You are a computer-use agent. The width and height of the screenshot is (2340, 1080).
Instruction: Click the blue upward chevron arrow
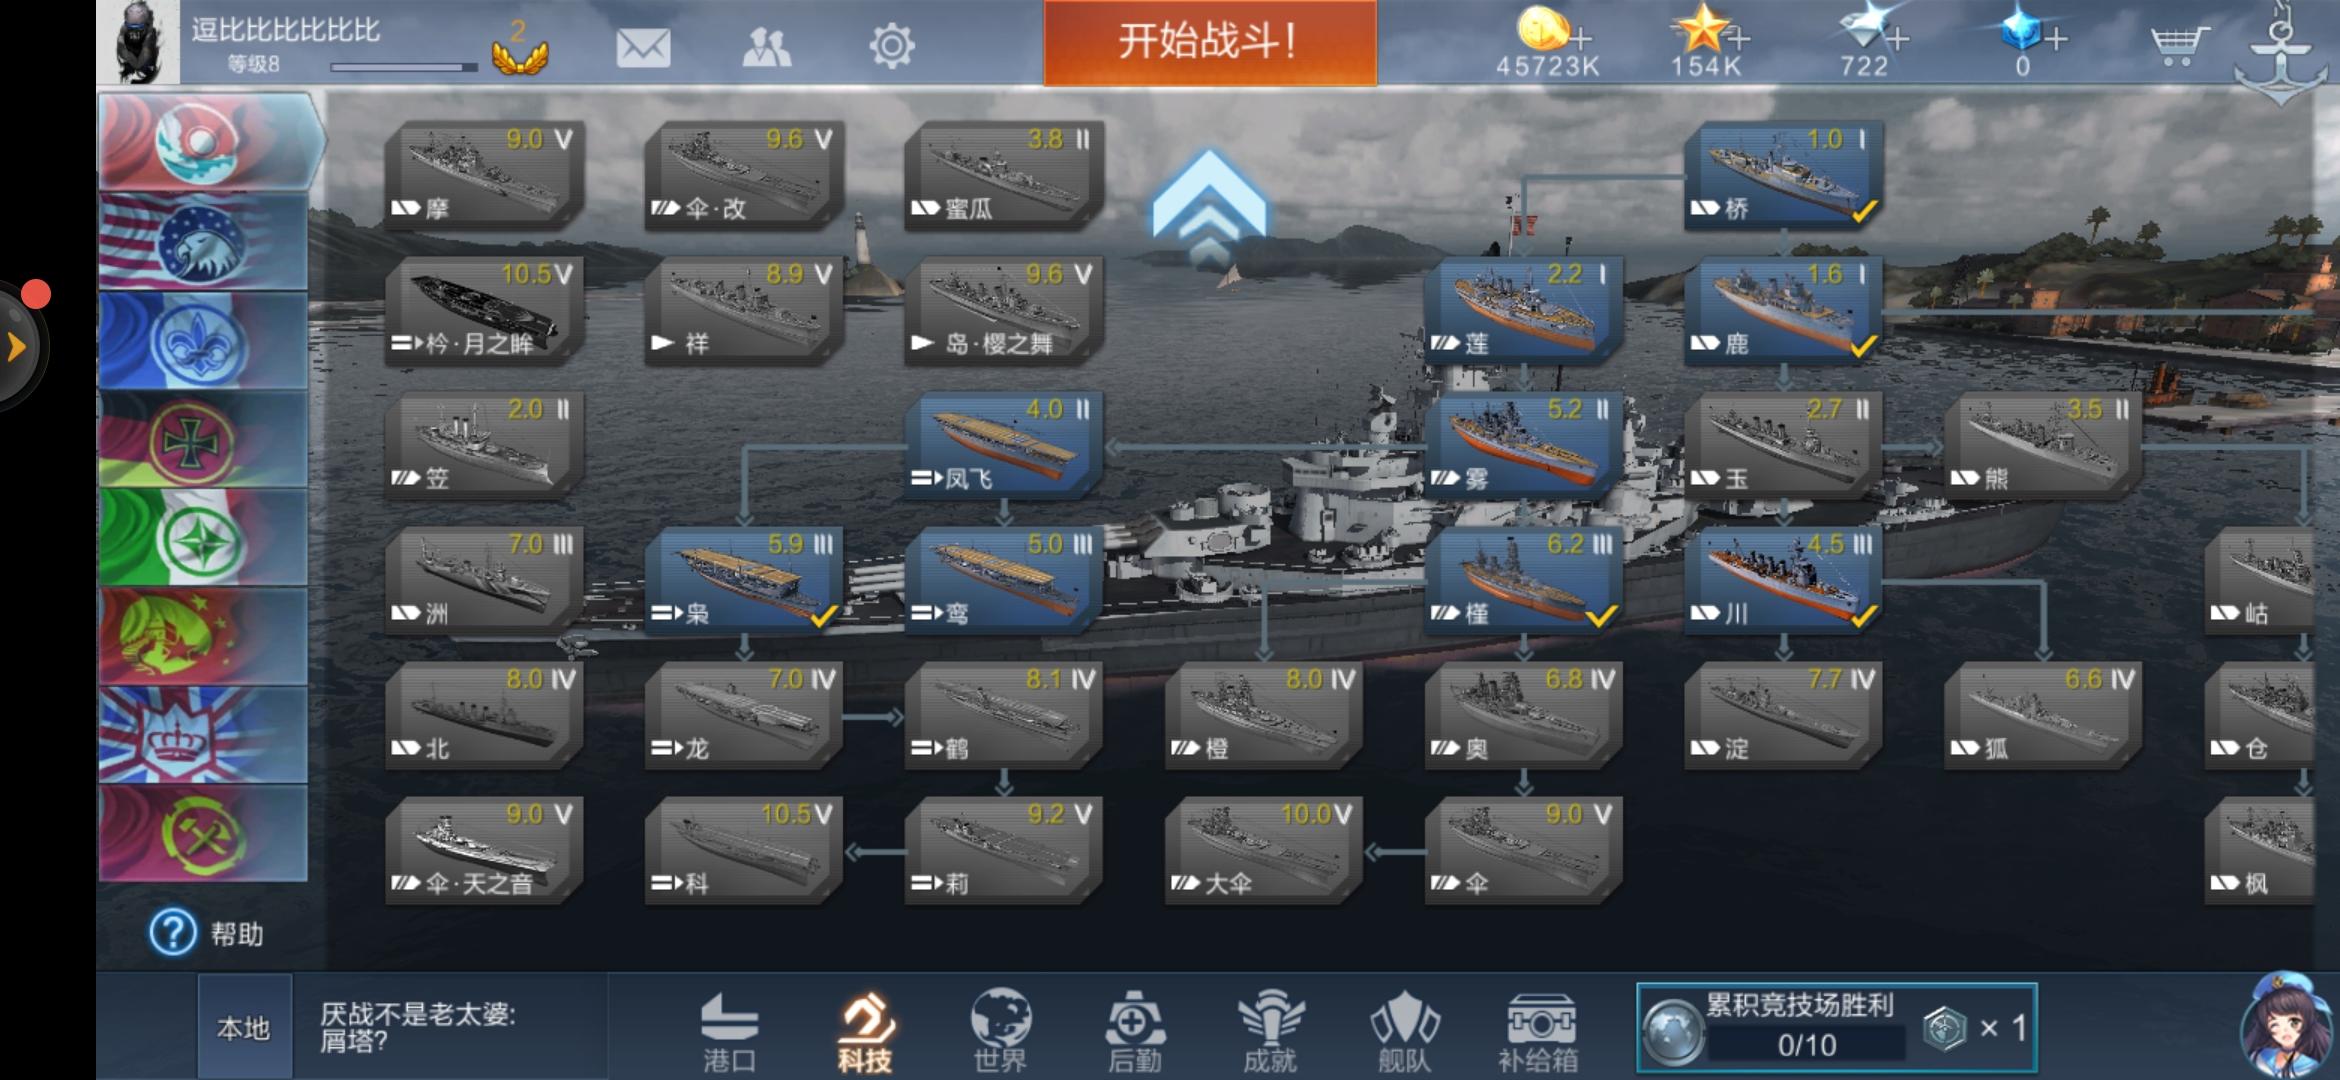click(1209, 207)
